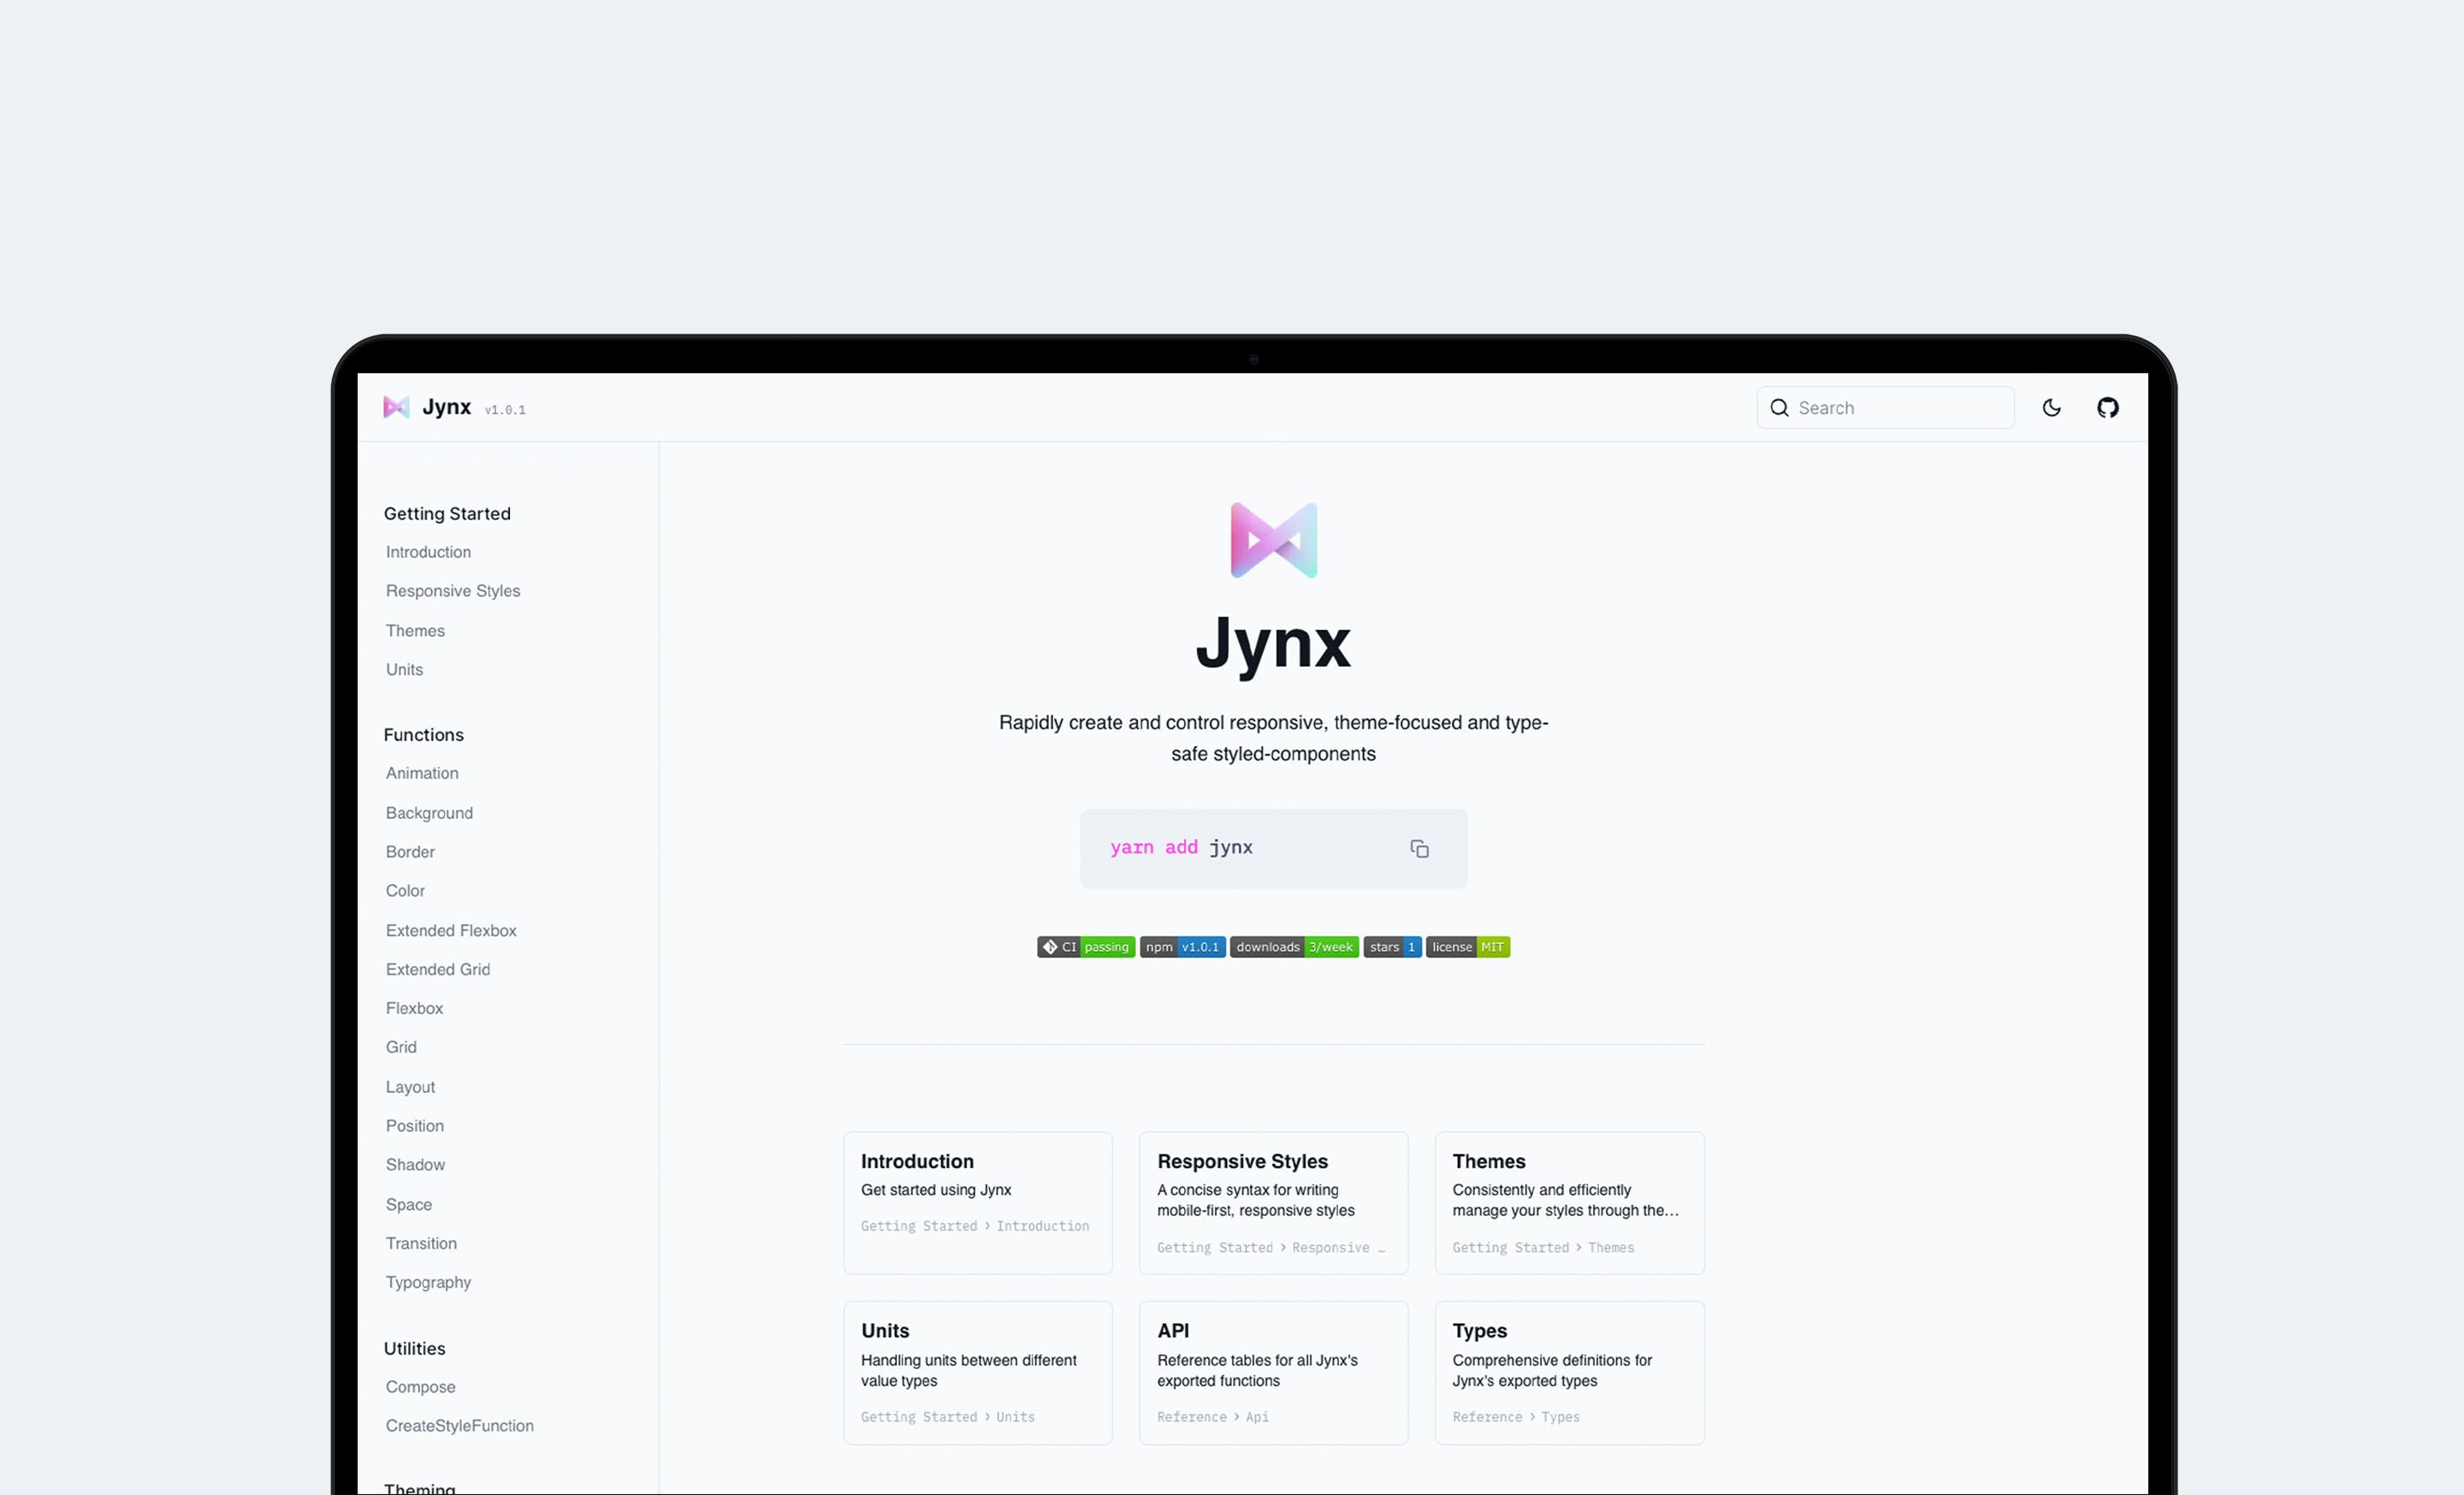The image size is (2464, 1495).
Task: Go to Extended Flexbox sidebar page
Action: tap(451, 930)
